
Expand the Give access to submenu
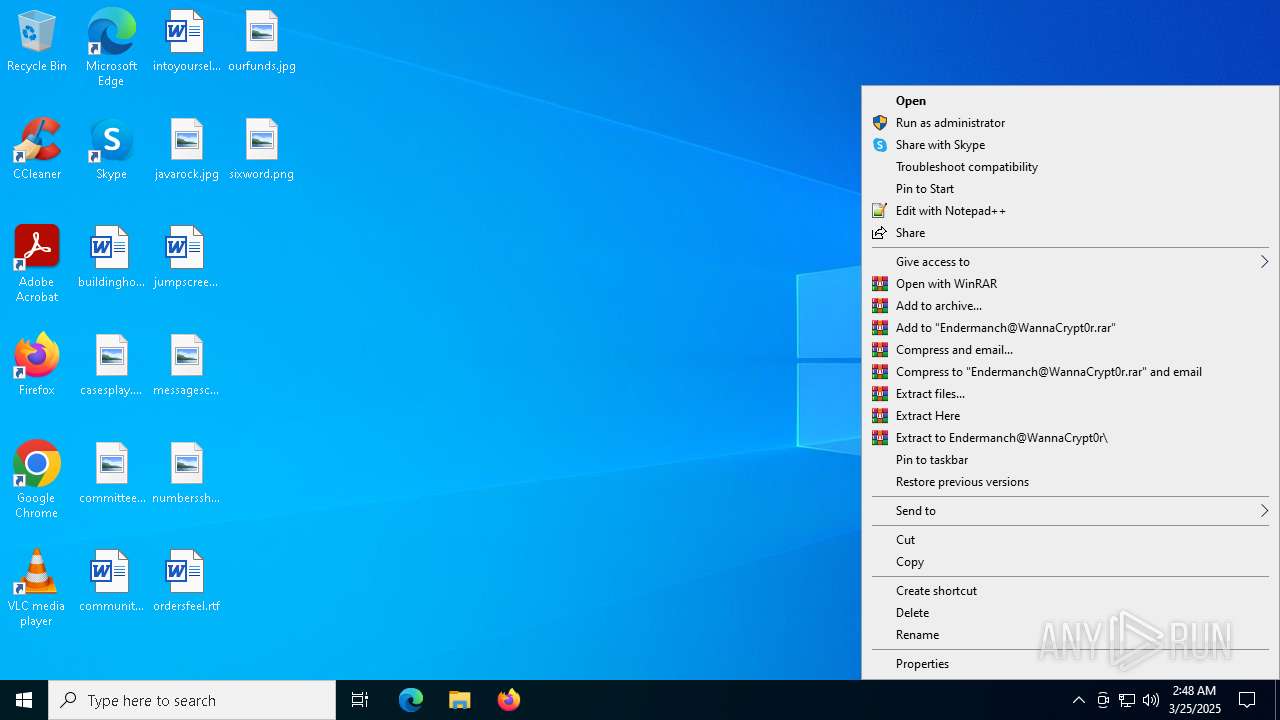(x=1070, y=262)
